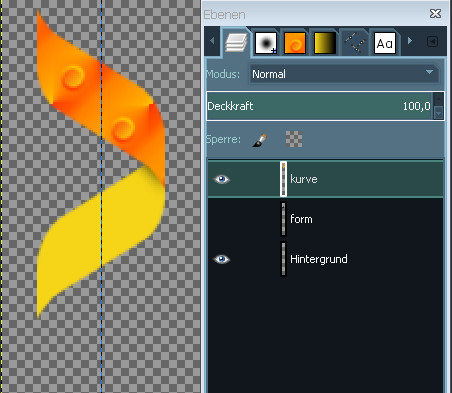Show the form layer
Screen dimensions: 452x393
point(222,219)
